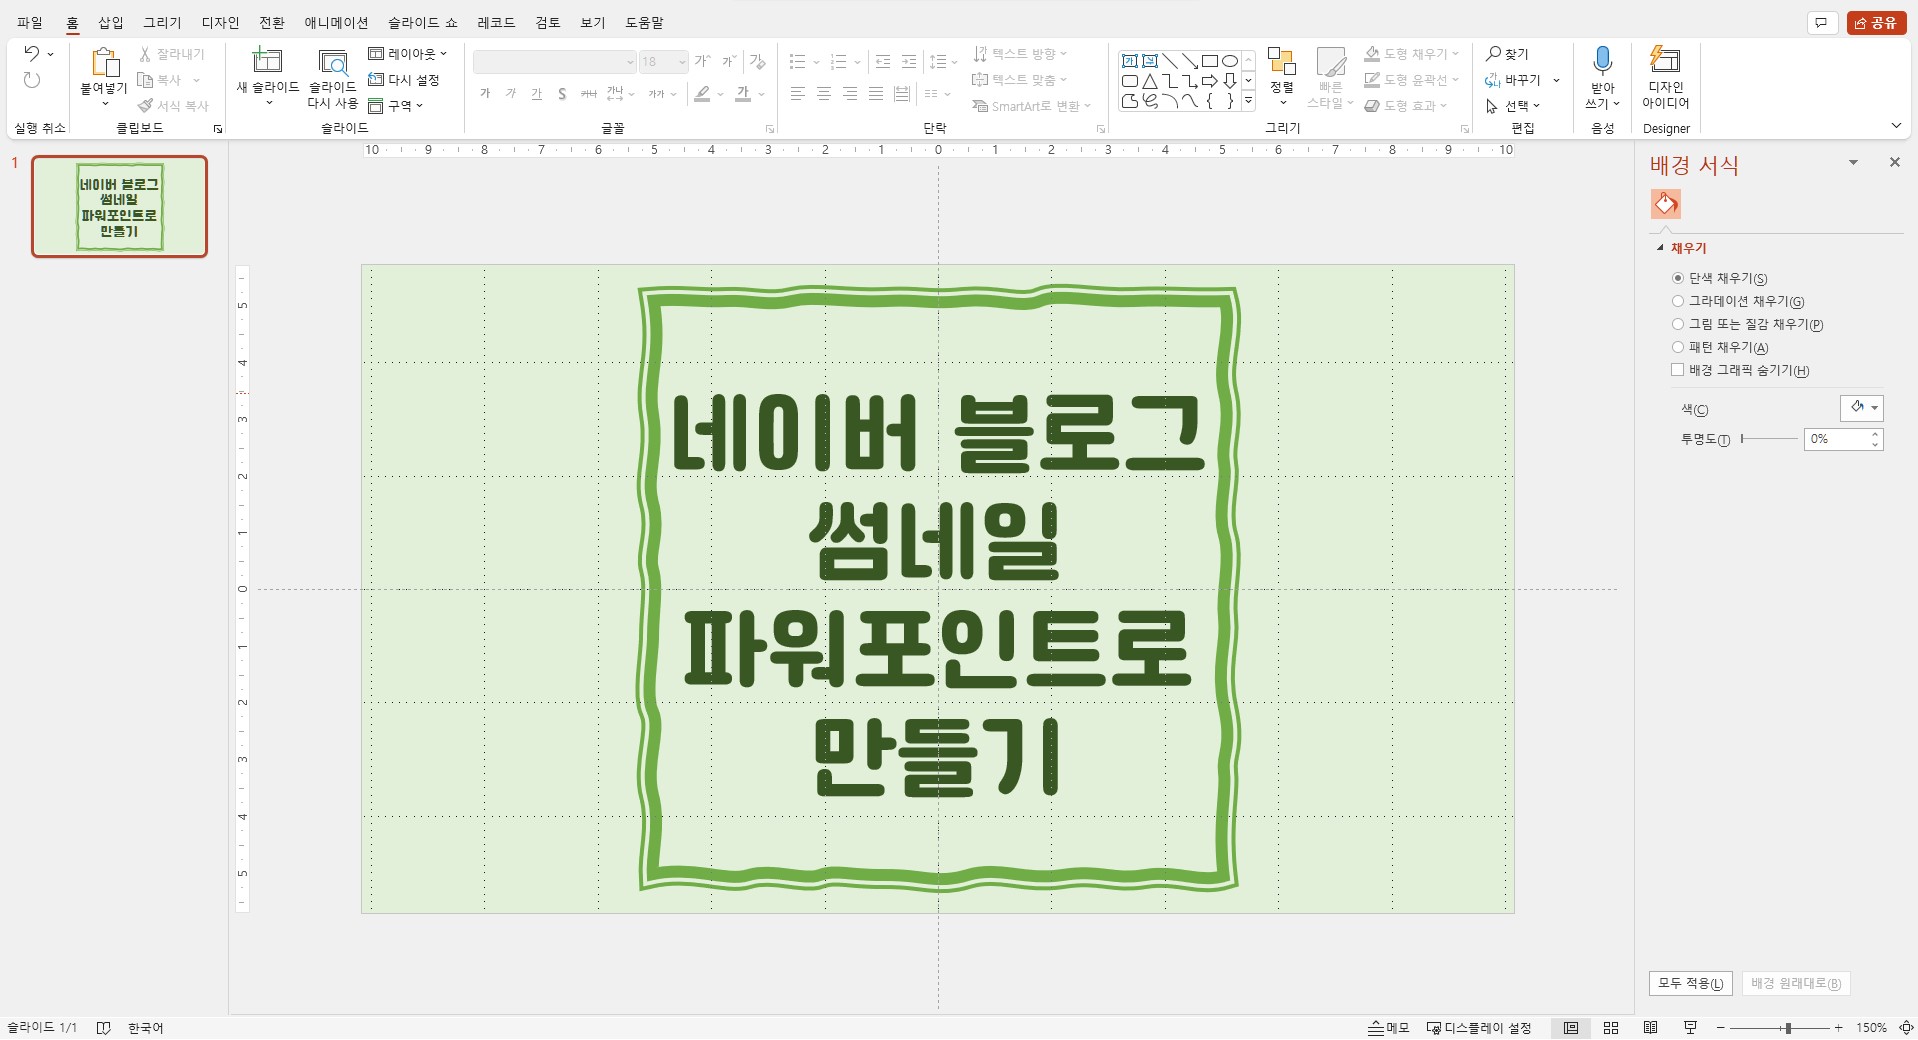Viewport: 1918px width, 1040px height.
Task: Click the Arrange (정렬) icon
Action: (1281, 61)
